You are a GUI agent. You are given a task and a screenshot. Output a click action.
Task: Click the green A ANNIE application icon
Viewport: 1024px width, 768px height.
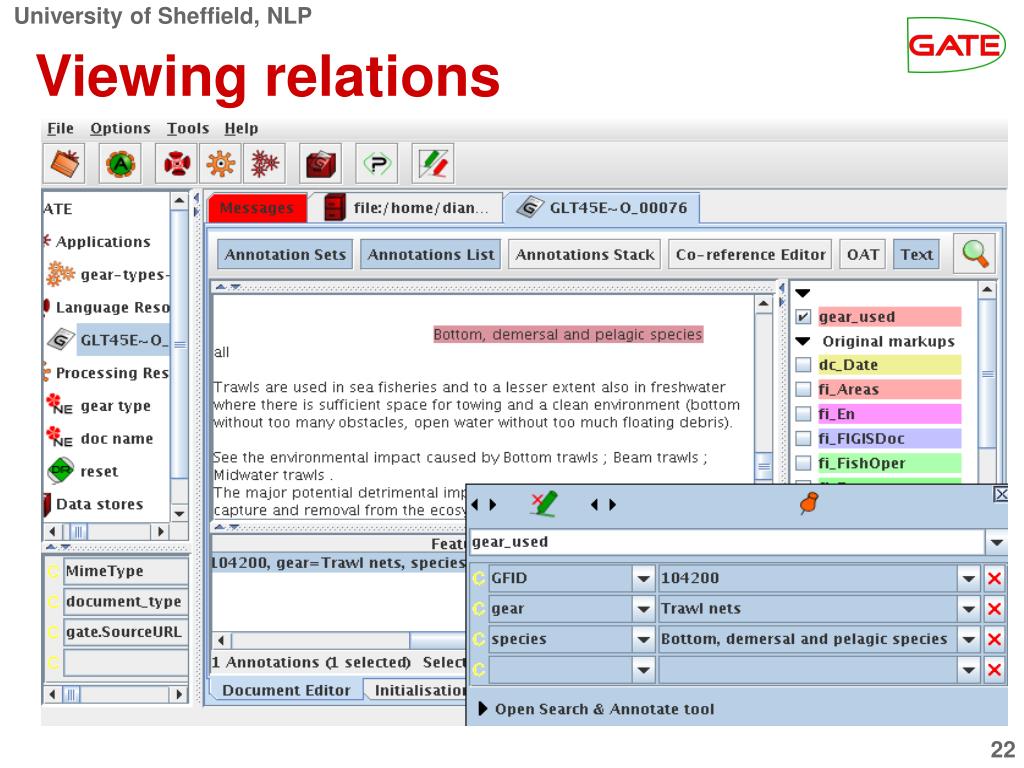point(120,163)
